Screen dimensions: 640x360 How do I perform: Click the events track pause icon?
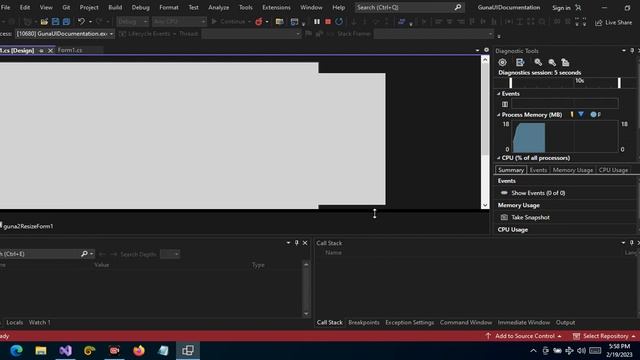tap(505, 104)
